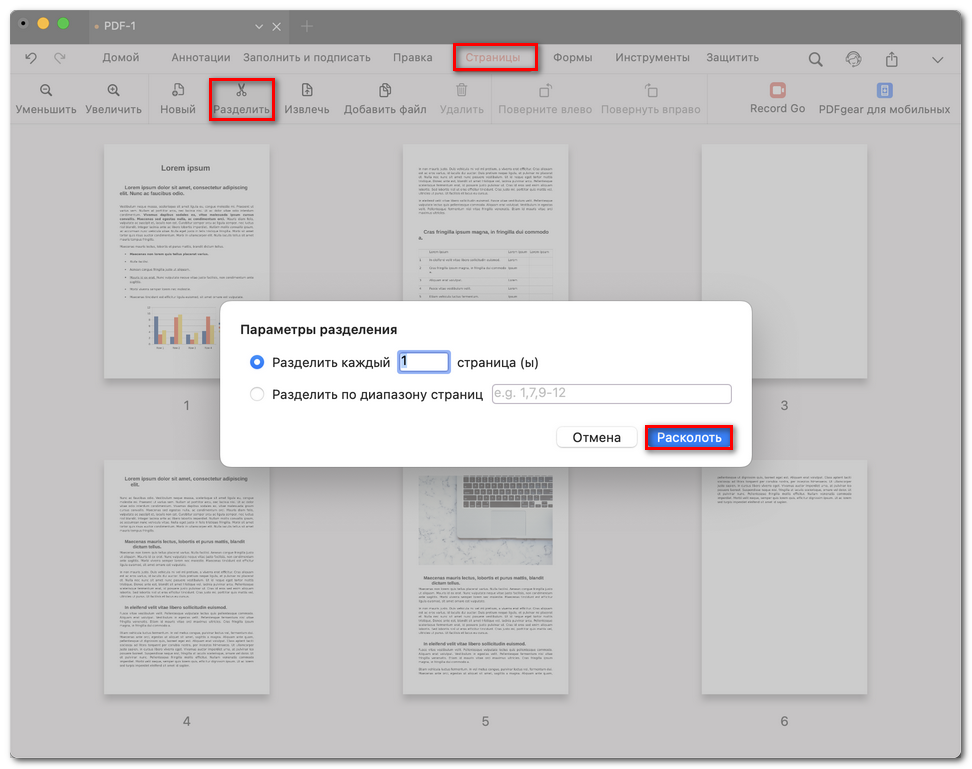
Task: Collapse the toolbar with the chevron
Action: click(x=936, y=57)
